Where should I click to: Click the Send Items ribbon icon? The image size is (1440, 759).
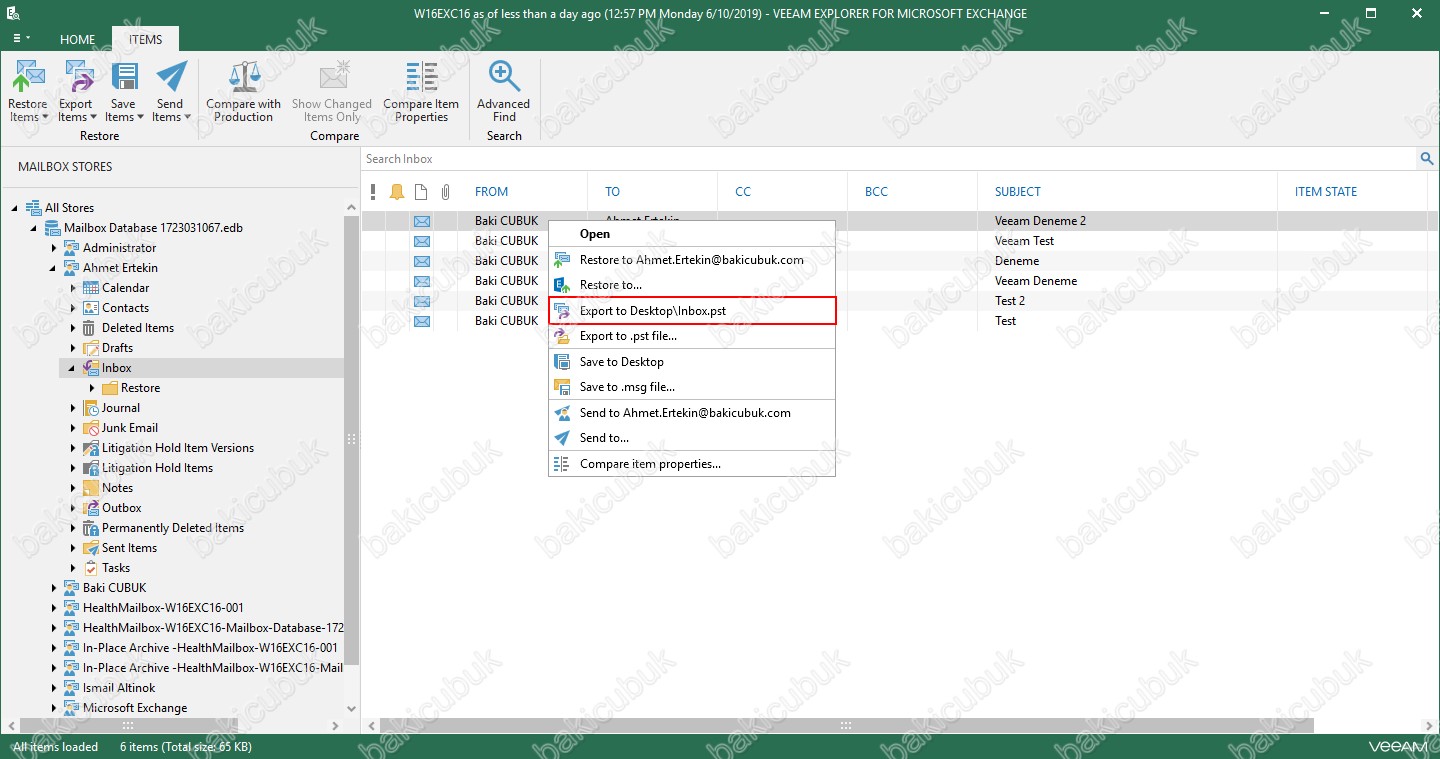coord(171,76)
